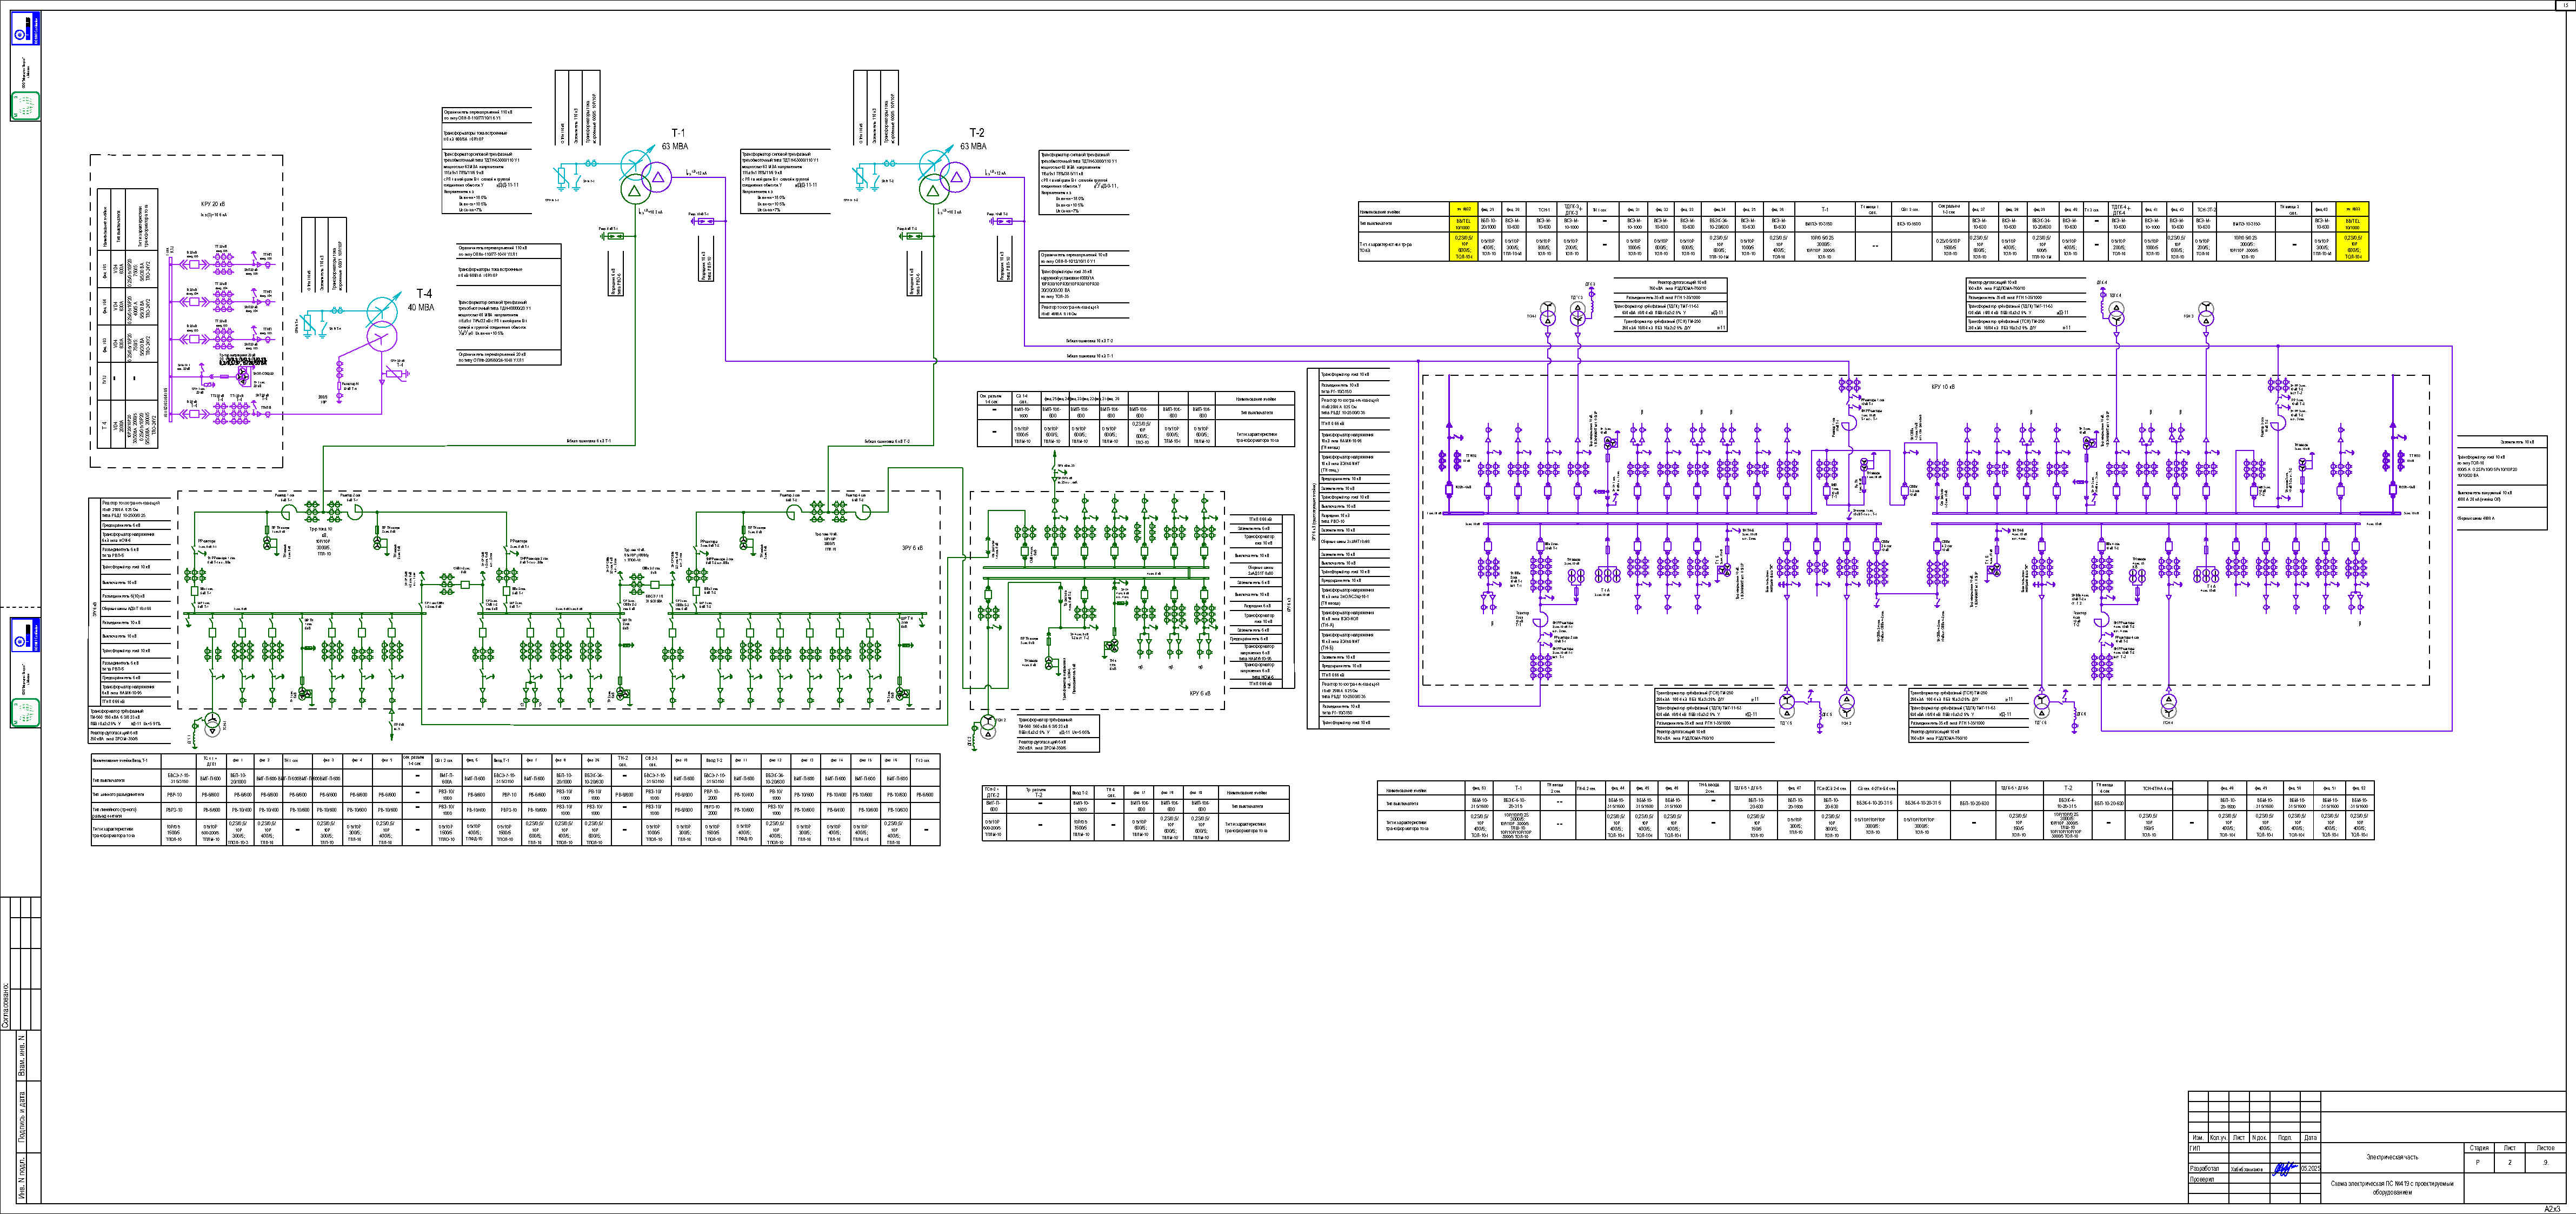
Task: Click the blue certification stamp top-left
Action: (x=26, y=29)
